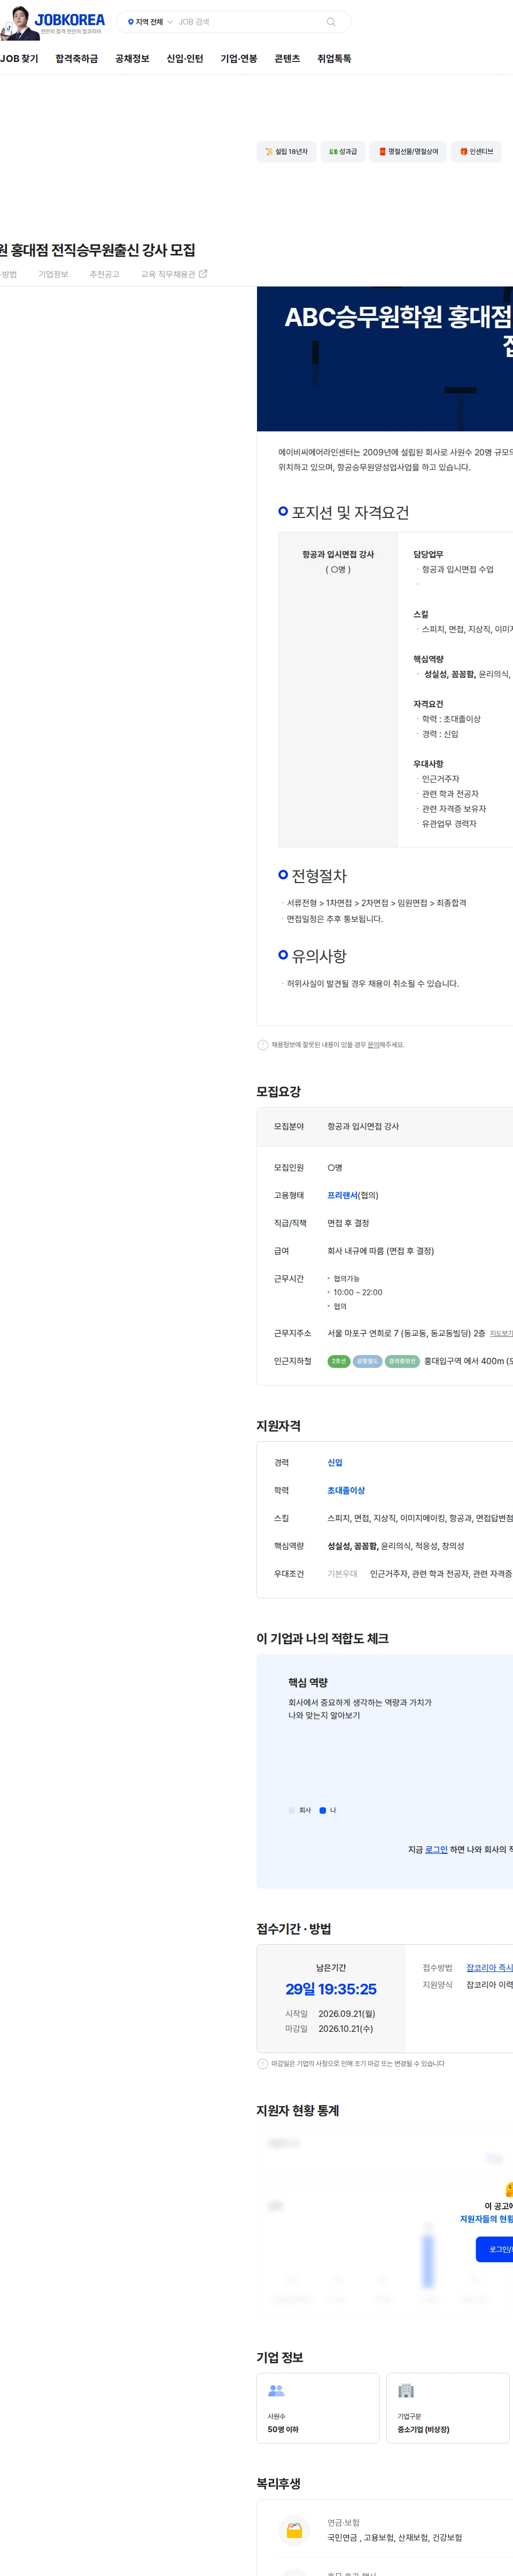
Task: Click the 경의중앙선 subway badge
Action: [402, 1361]
